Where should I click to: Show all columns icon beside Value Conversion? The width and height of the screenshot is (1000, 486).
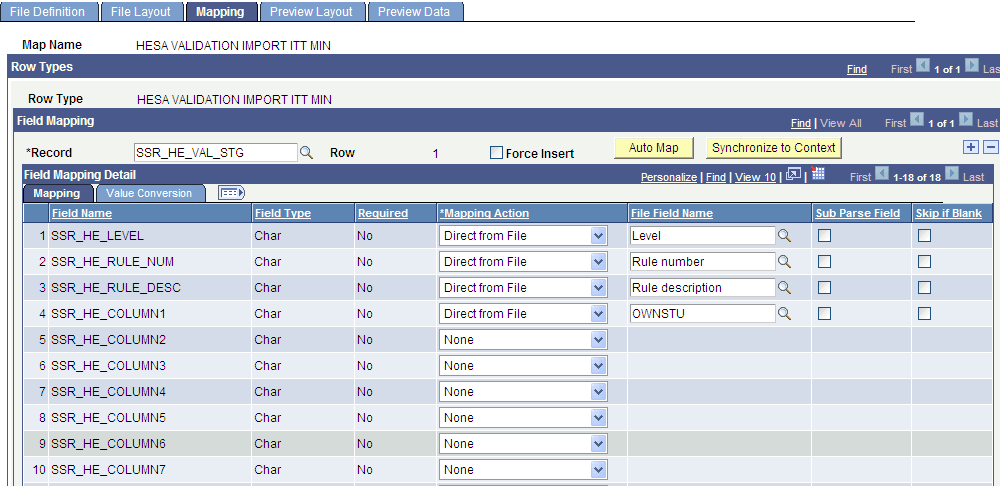[232, 193]
